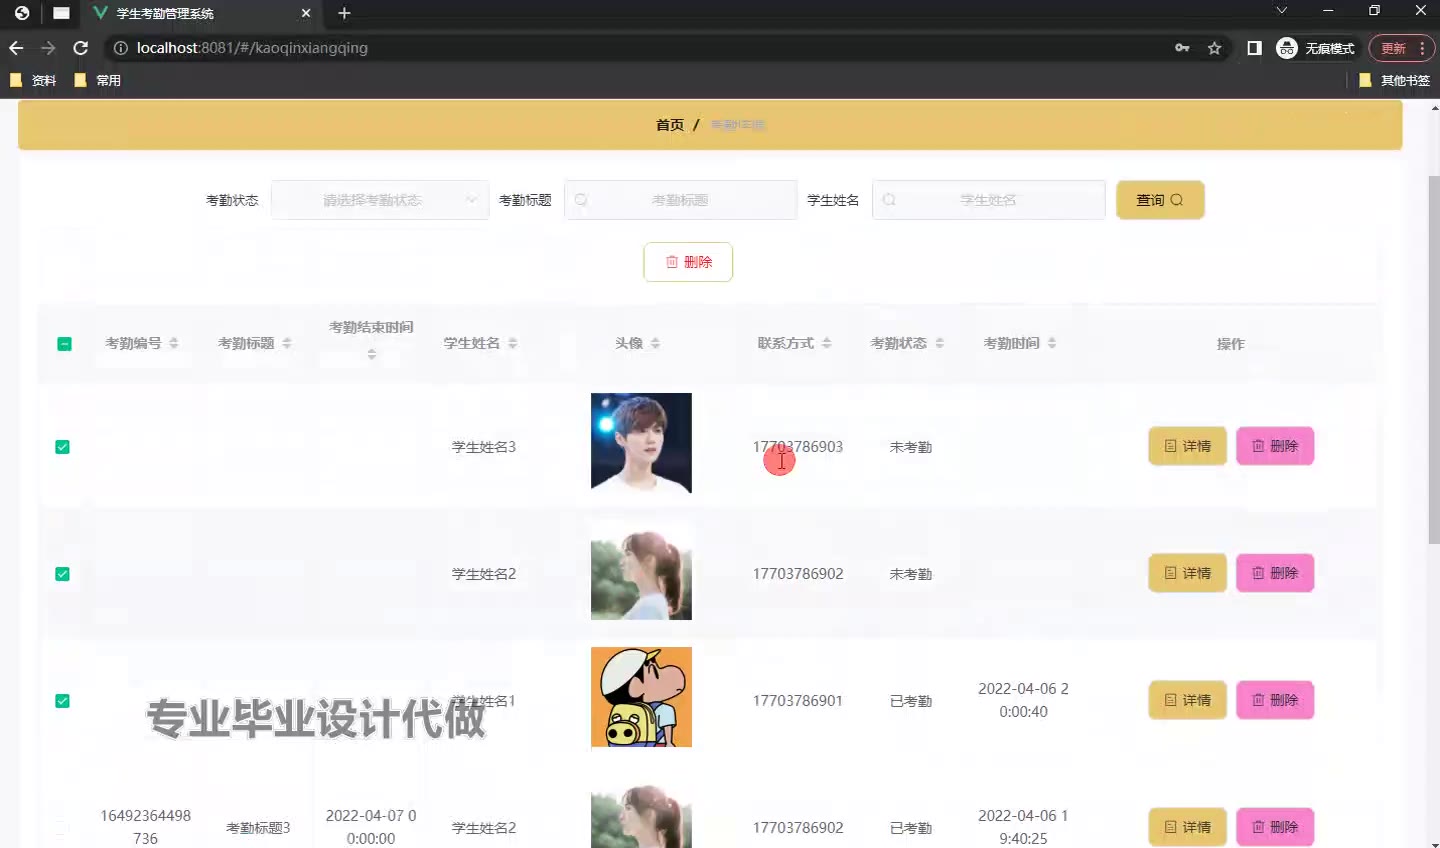Delete the 学生姓名1 record

(1275, 700)
